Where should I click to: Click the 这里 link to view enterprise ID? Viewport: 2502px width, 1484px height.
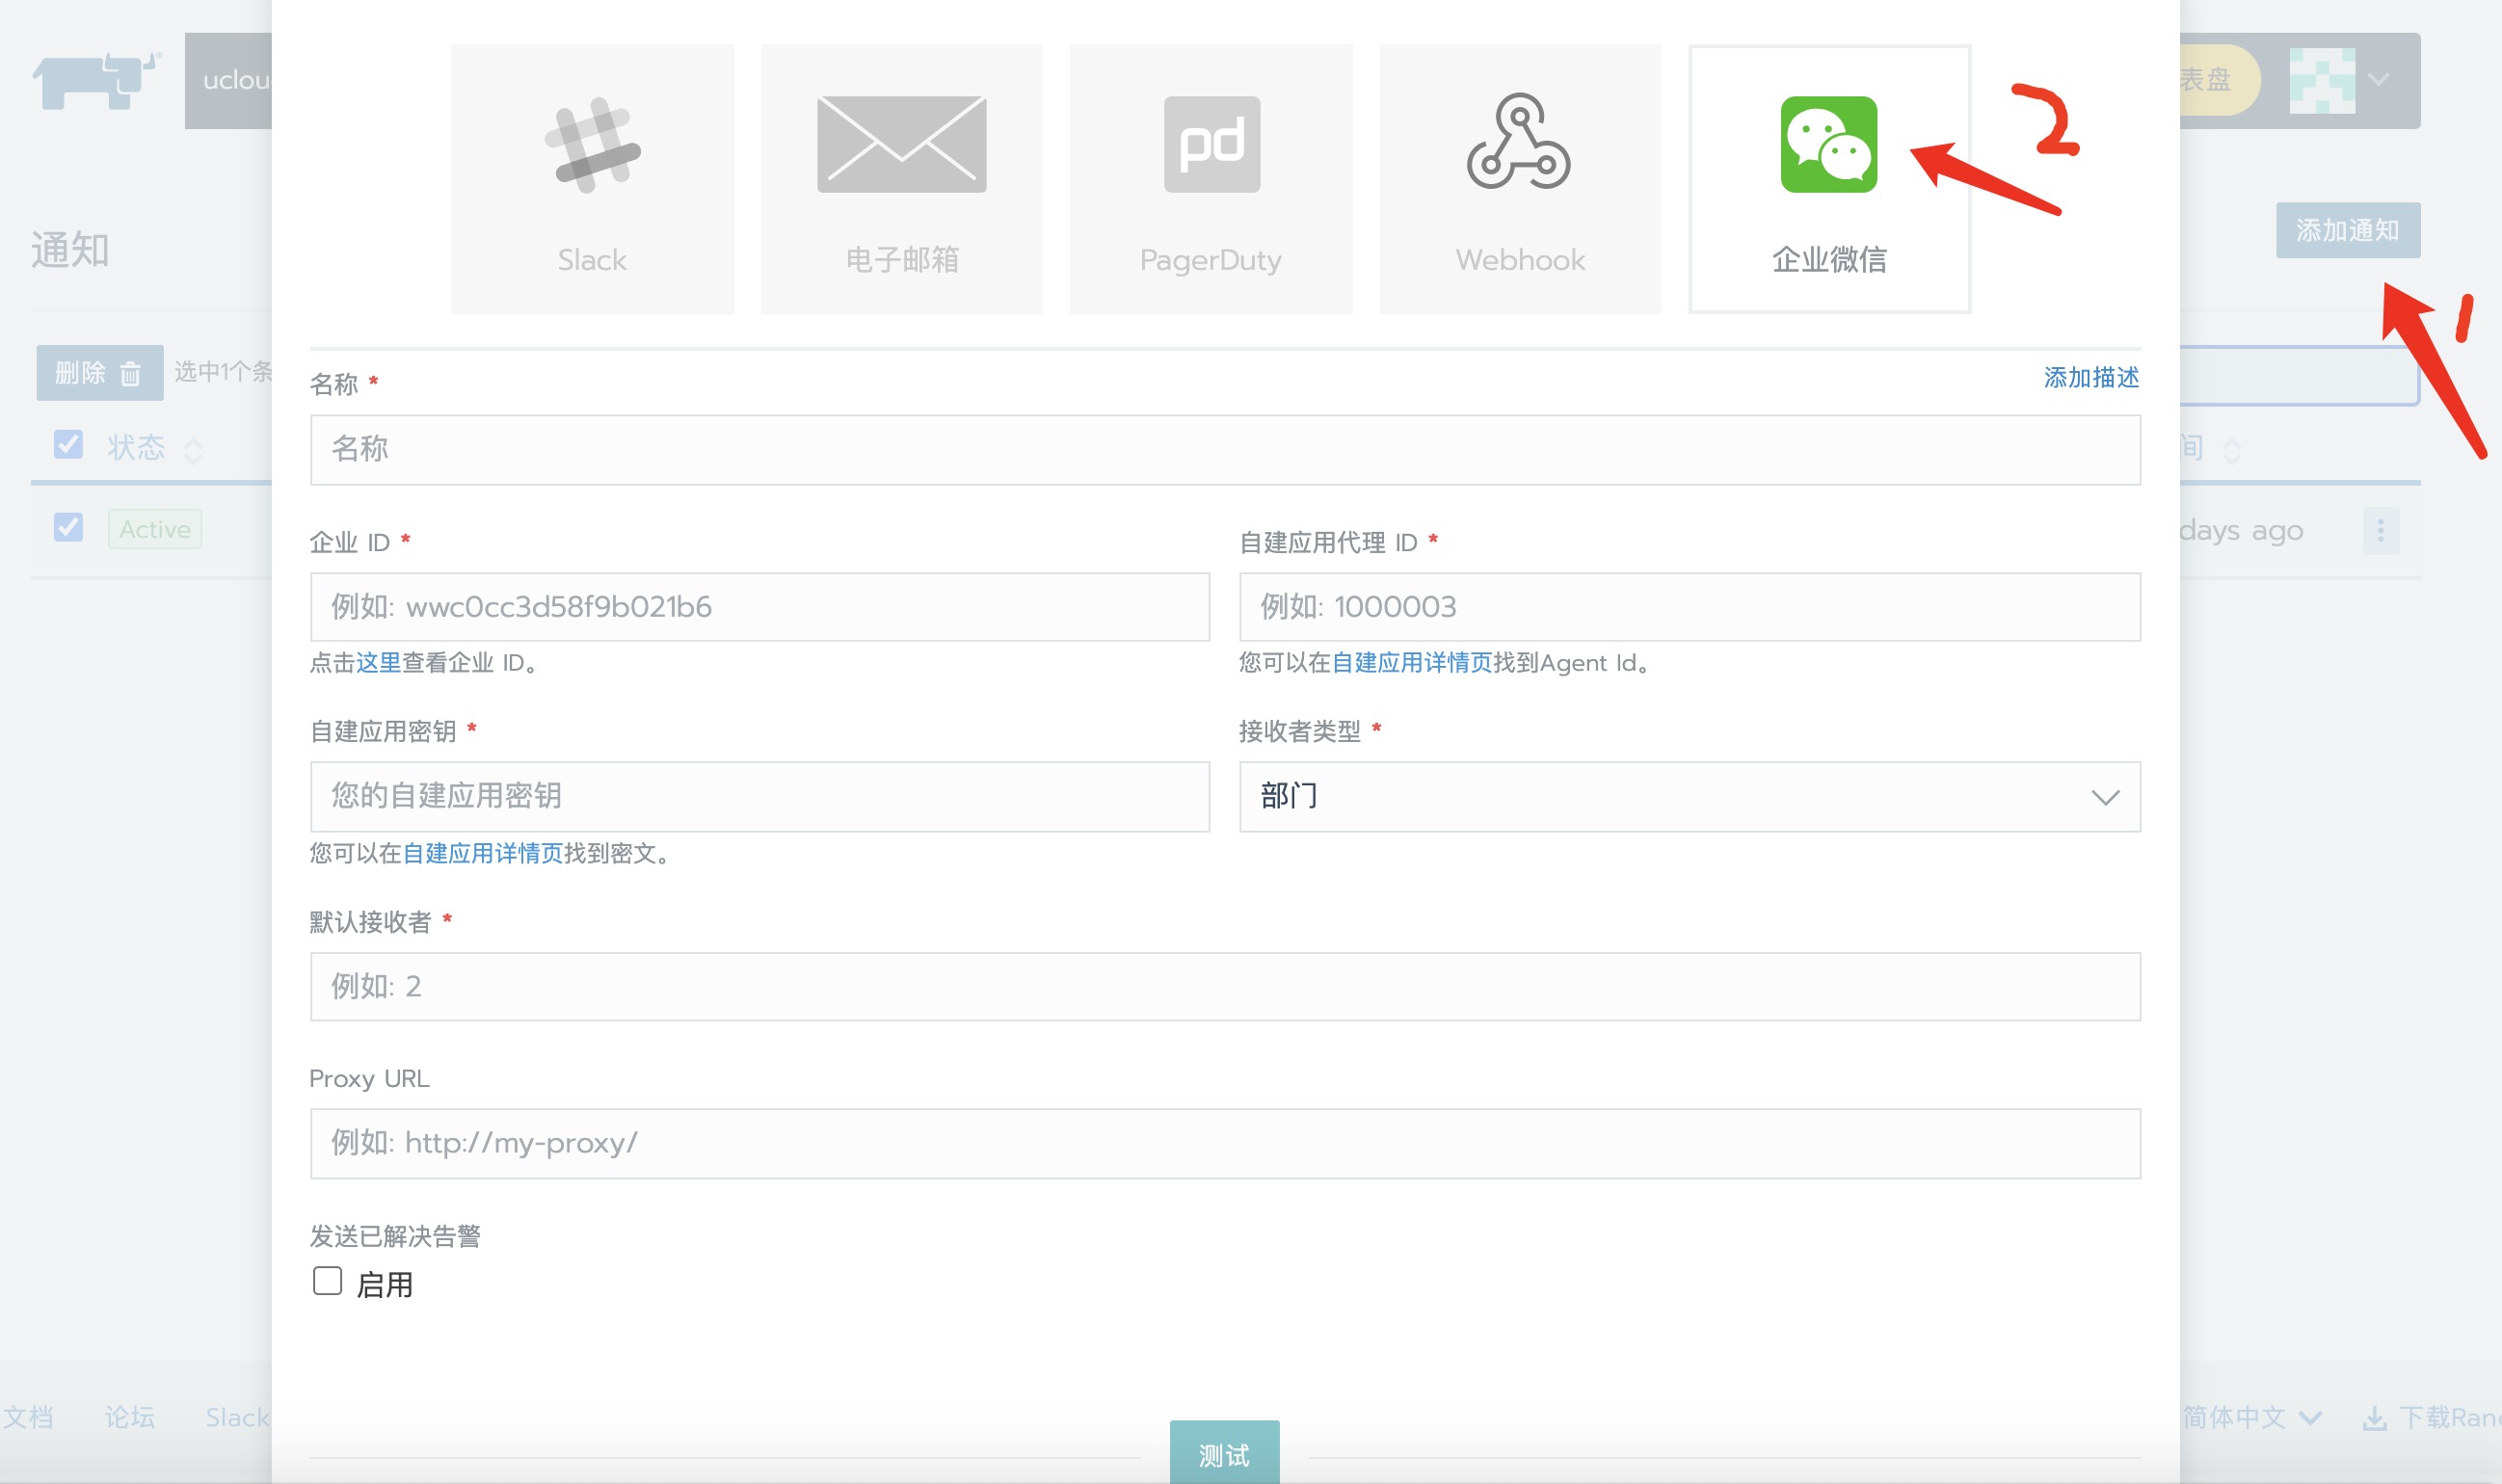tap(377, 663)
